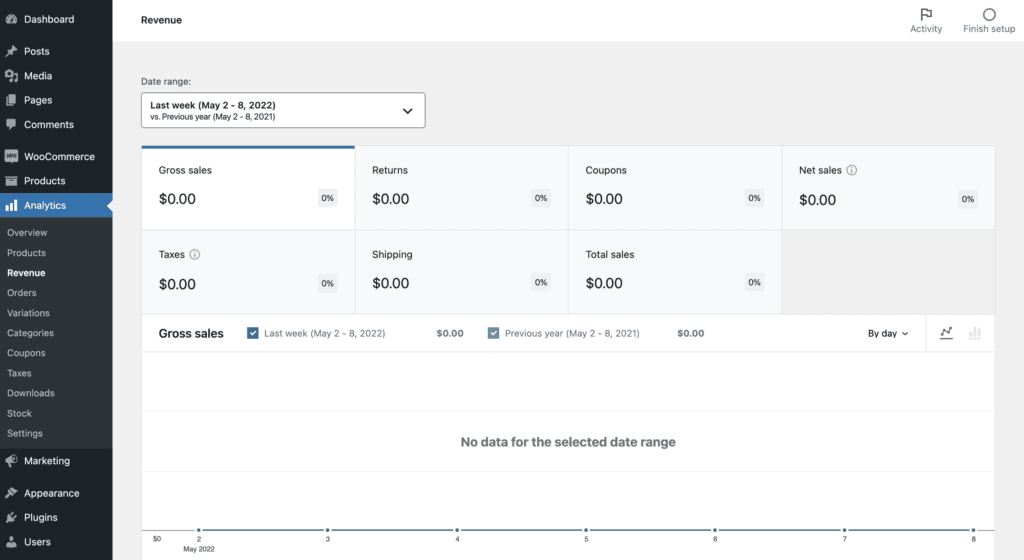Select the Returns summary card

[x=461, y=188]
